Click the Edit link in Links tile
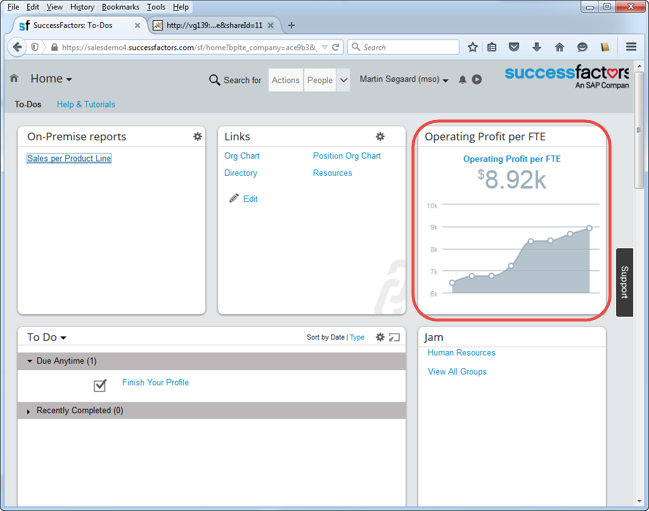 pyautogui.click(x=250, y=199)
